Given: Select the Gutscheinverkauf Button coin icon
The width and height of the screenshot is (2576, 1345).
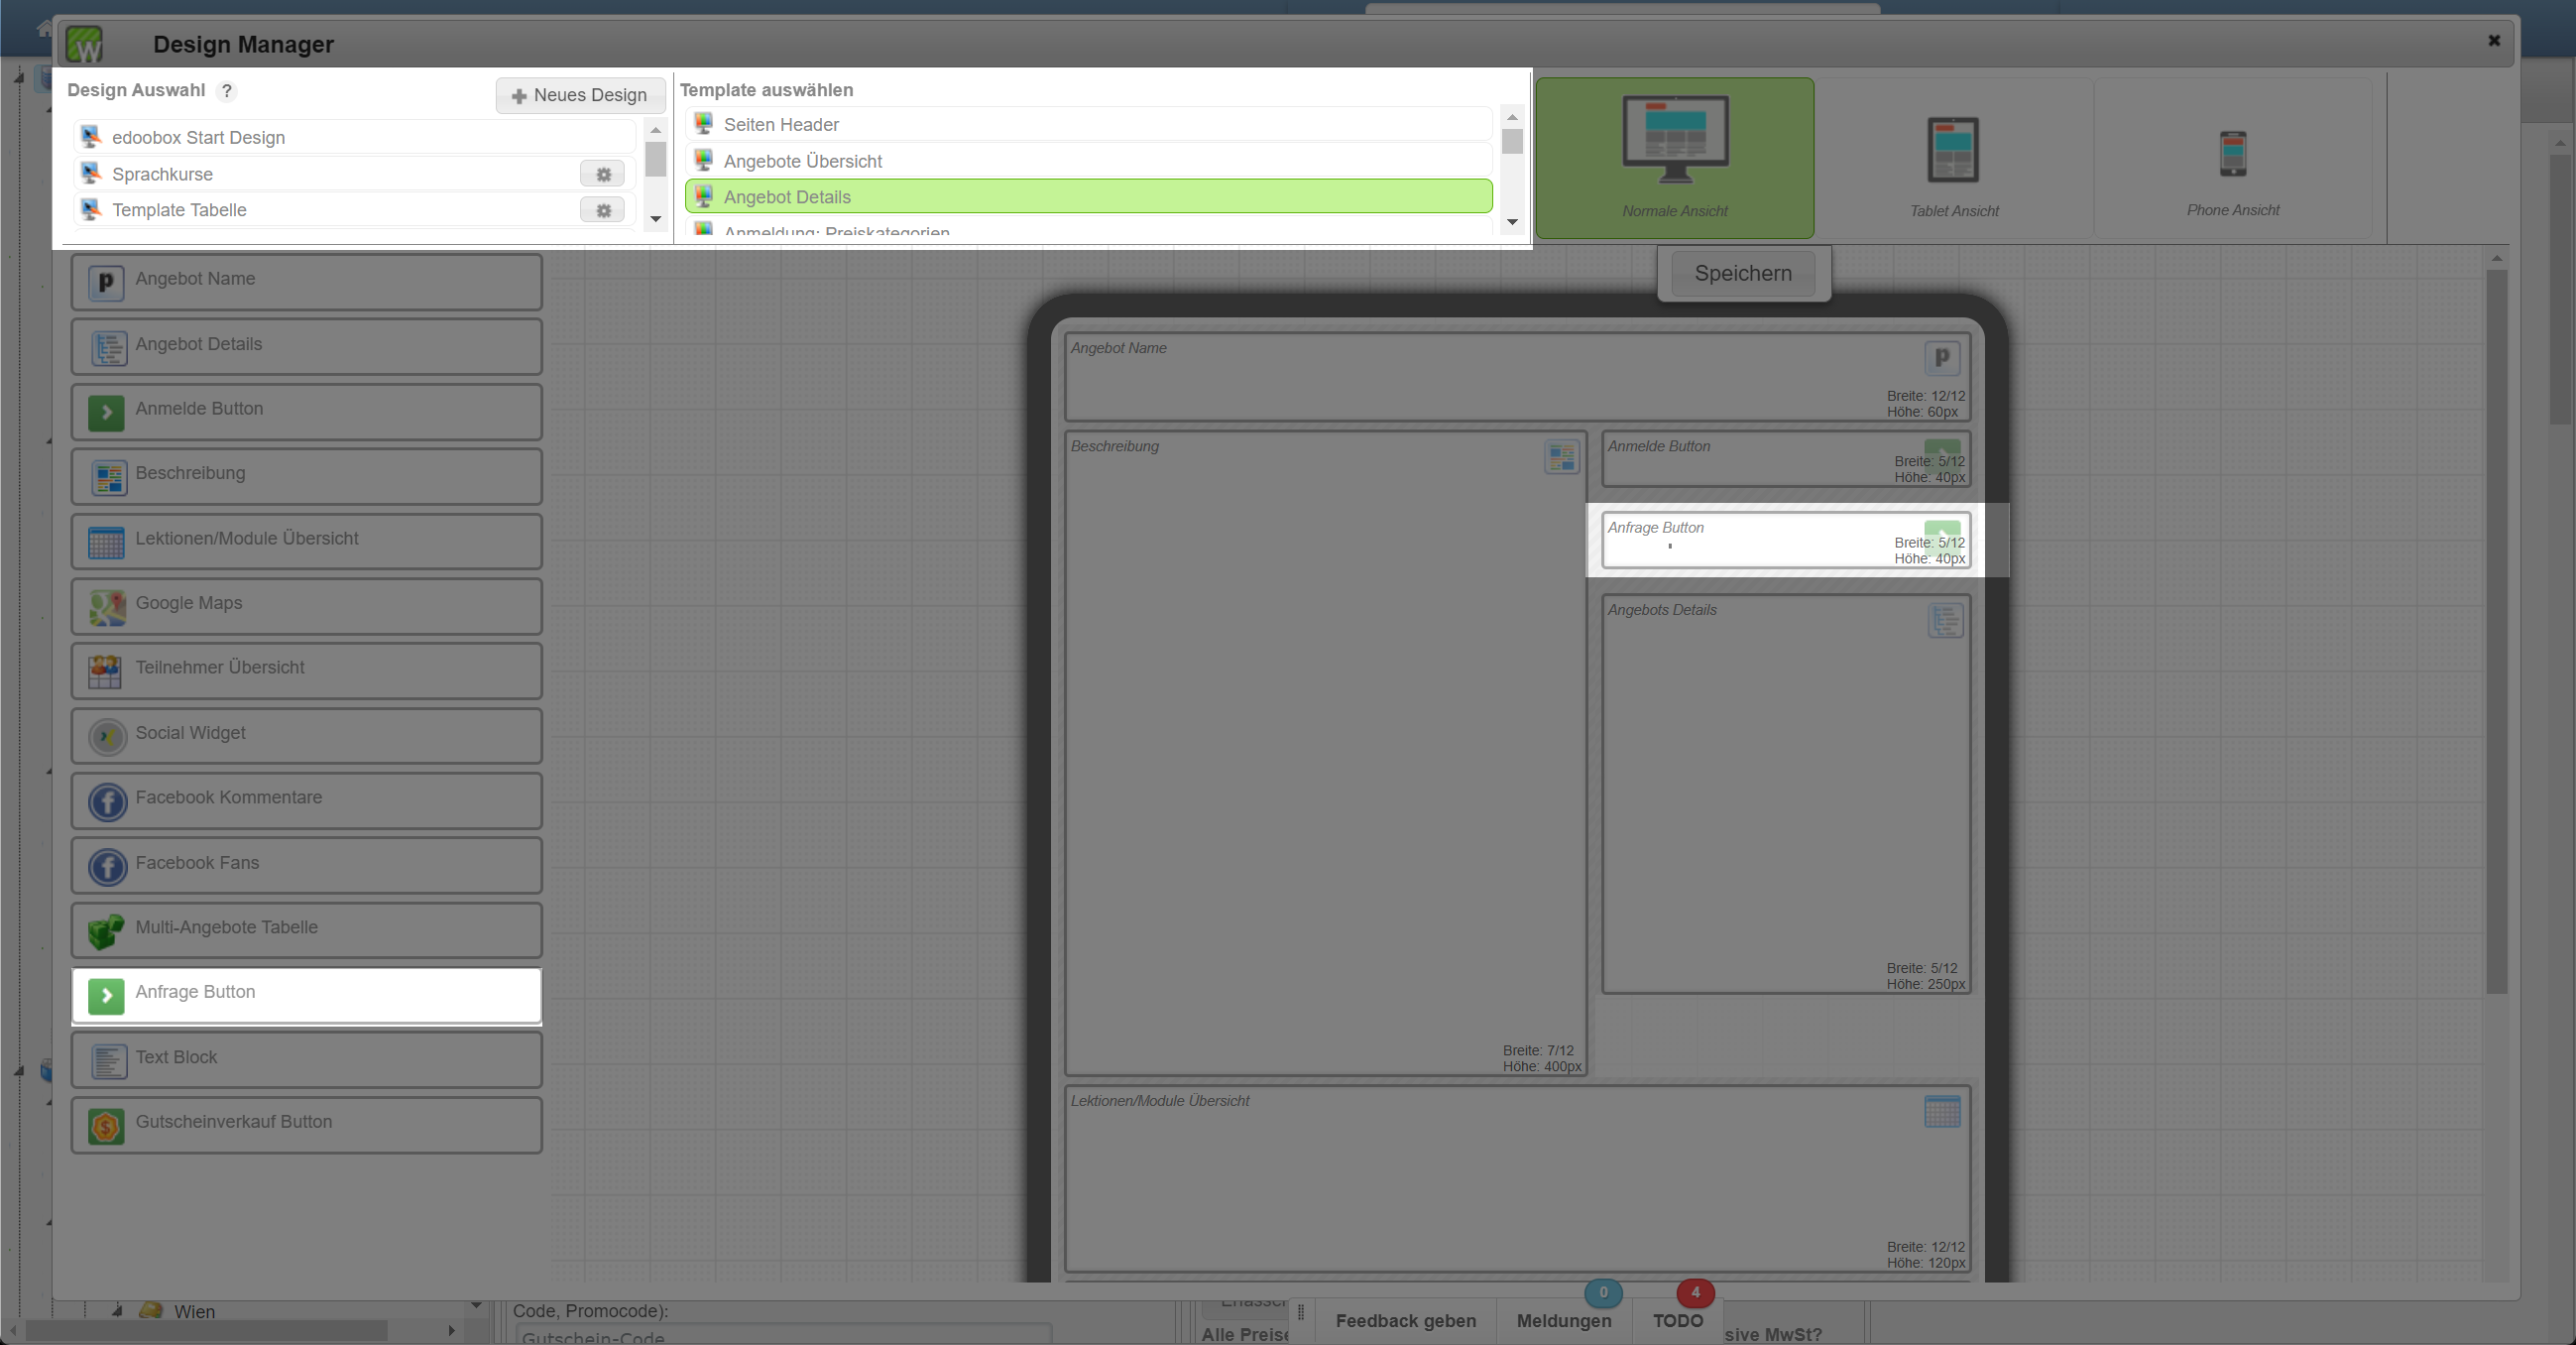Looking at the screenshot, I should click(105, 1125).
